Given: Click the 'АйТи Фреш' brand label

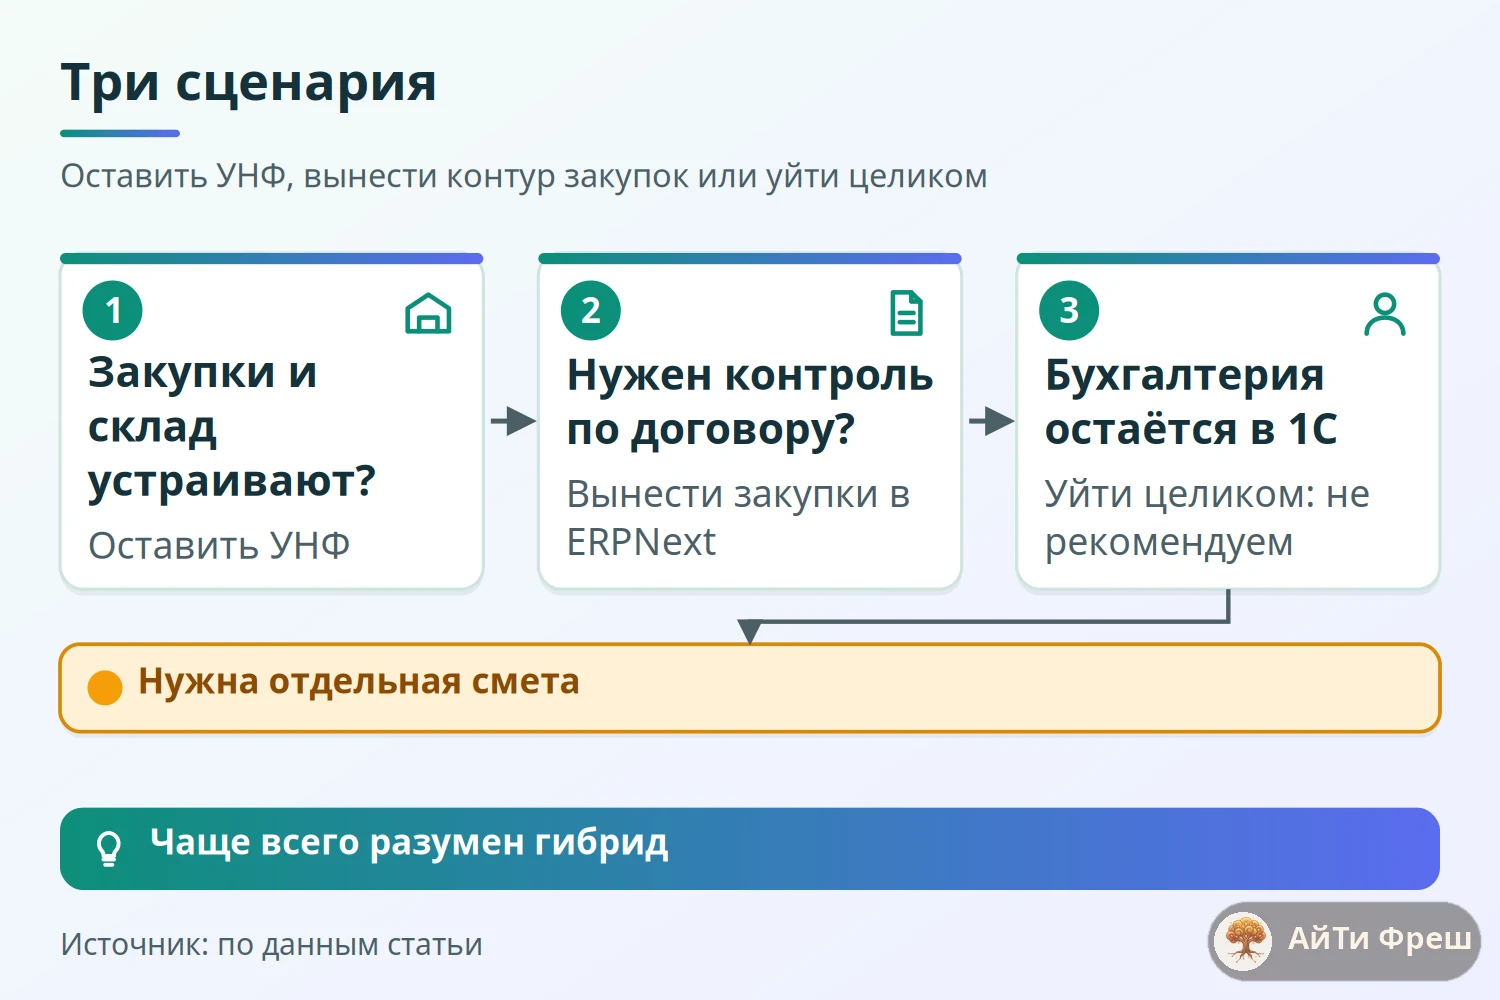Looking at the screenshot, I should [x=1379, y=939].
